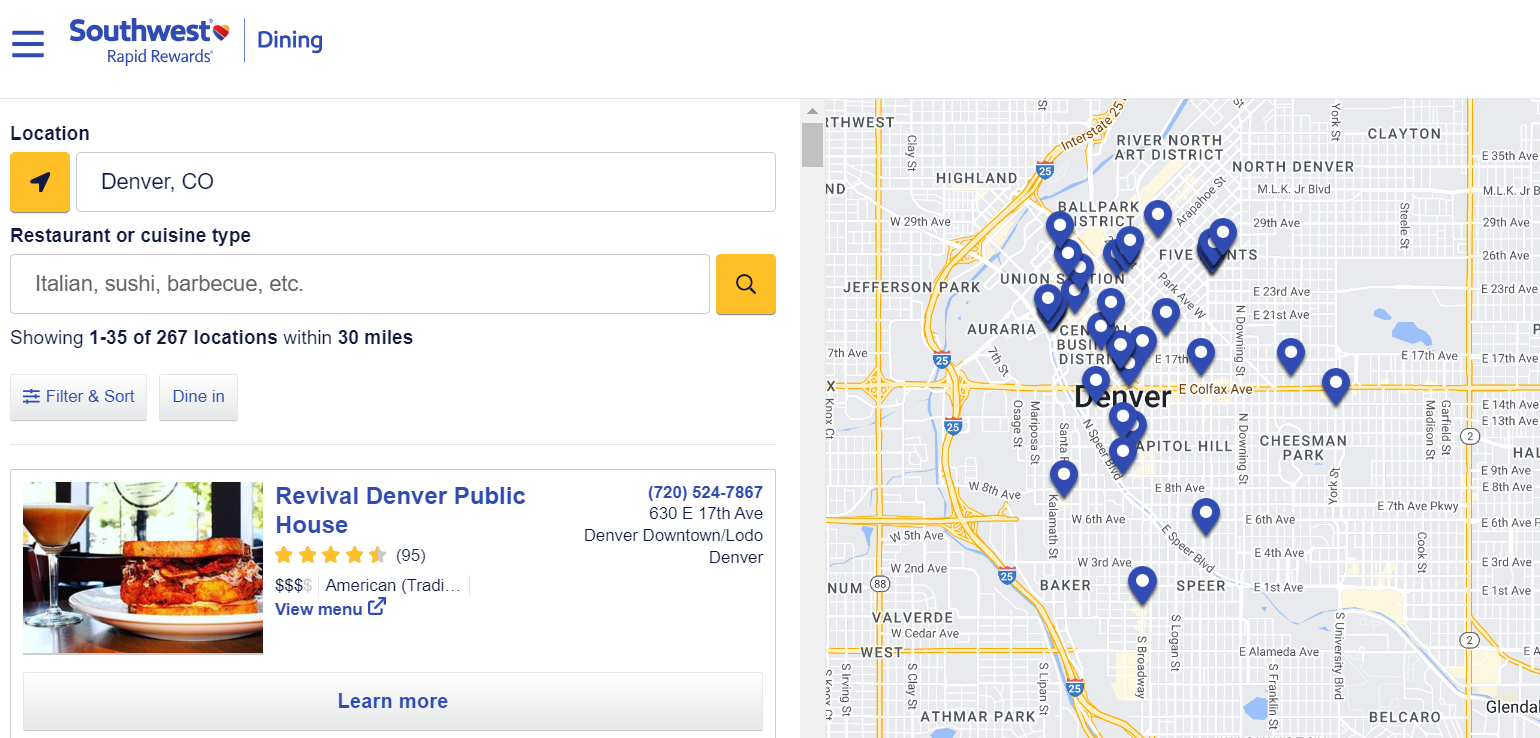This screenshot has width=1540, height=738.
Task: Click the external-link icon beside View menu
Action: [376, 605]
